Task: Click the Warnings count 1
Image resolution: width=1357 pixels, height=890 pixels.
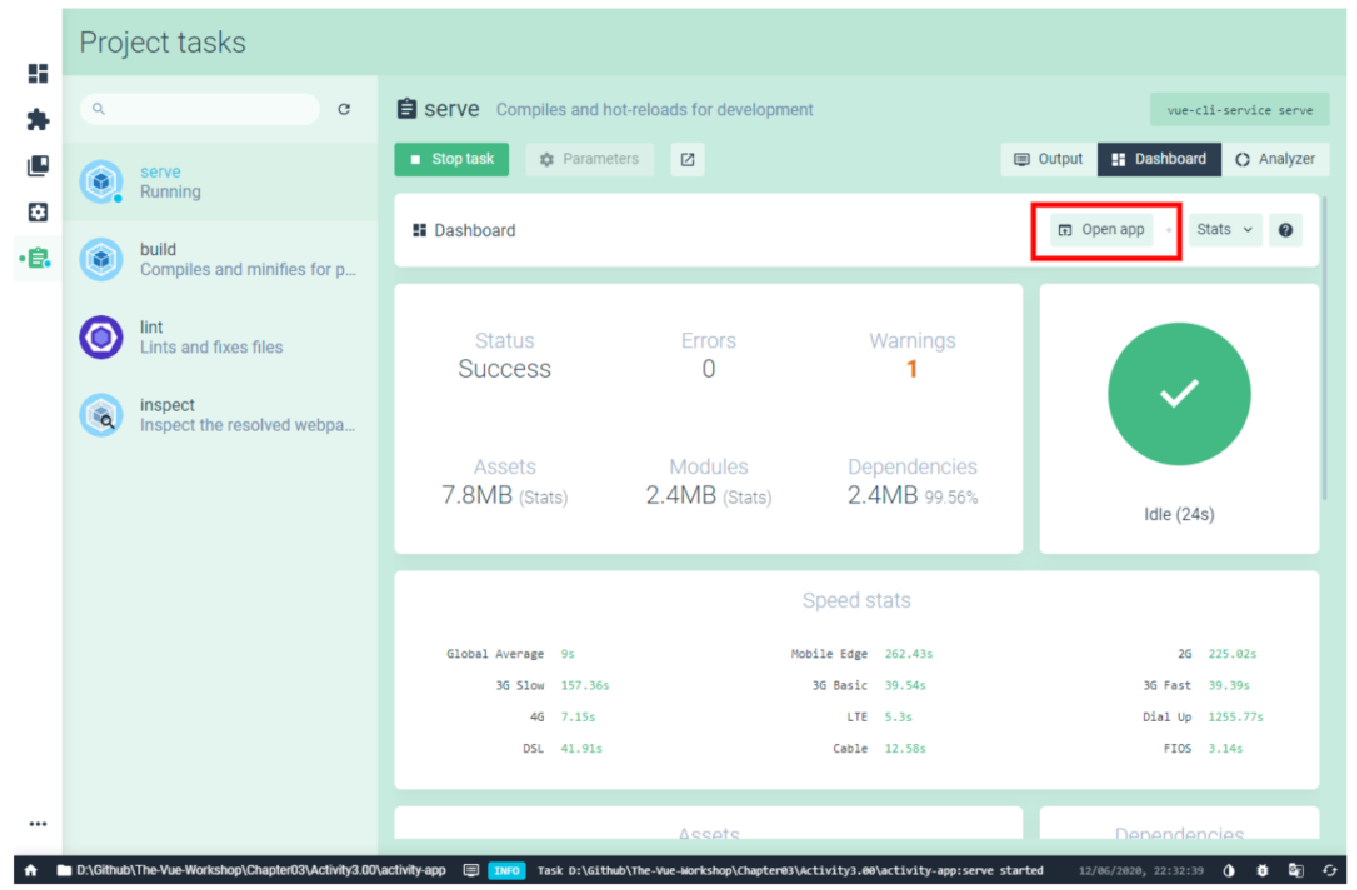Action: point(912,369)
